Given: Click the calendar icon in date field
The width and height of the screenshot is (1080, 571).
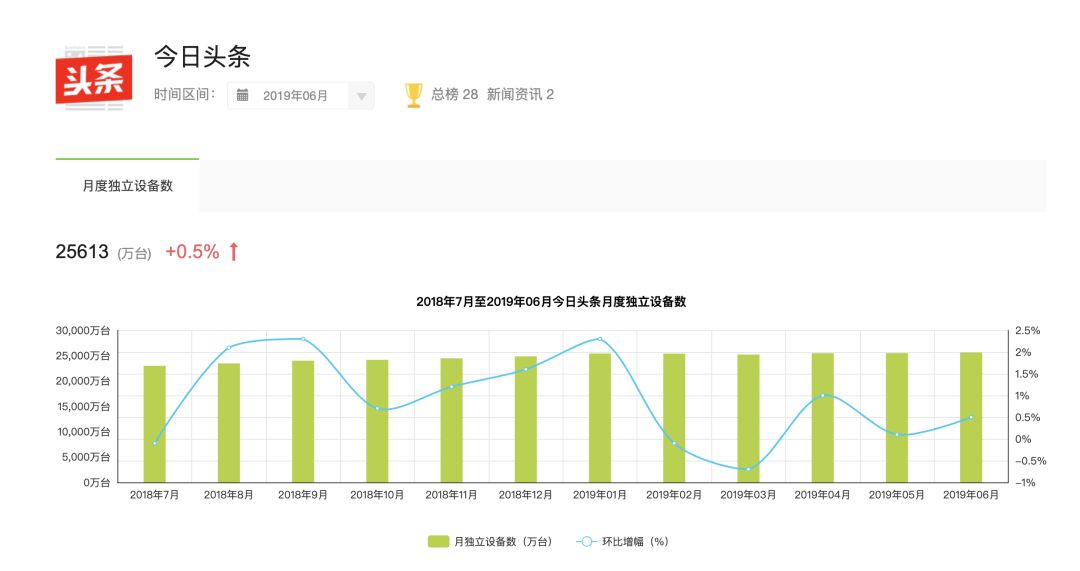Looking at the screenshot, I should coord(242,95).
